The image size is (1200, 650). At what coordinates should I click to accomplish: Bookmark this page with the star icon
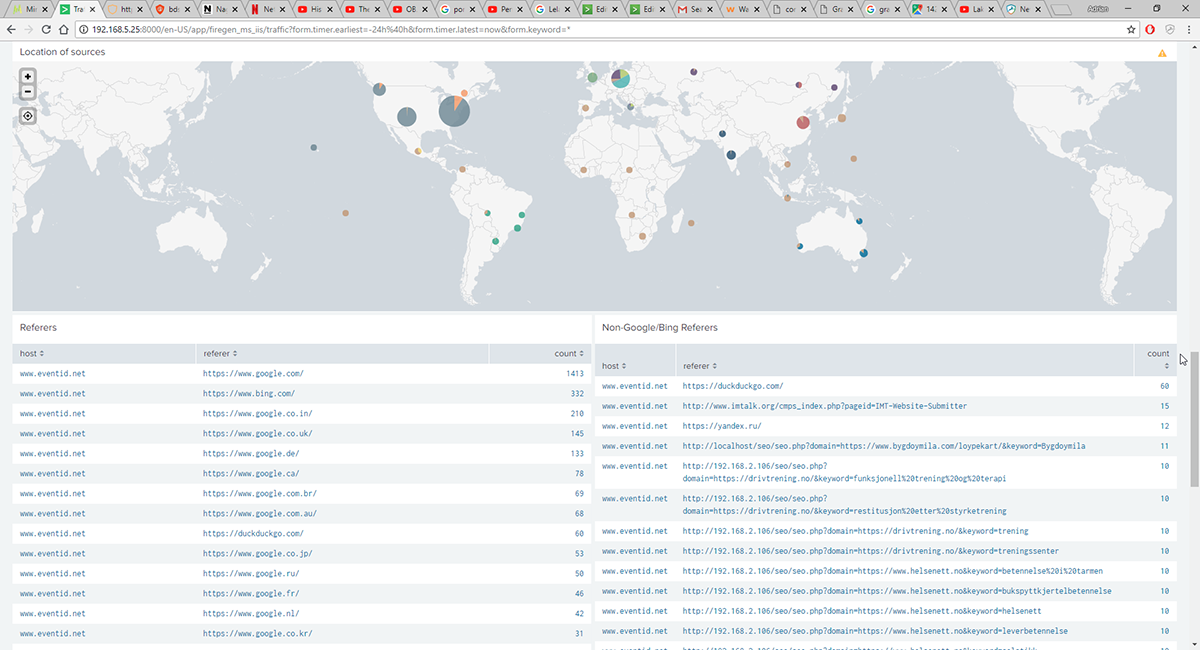coord(1130,30)
